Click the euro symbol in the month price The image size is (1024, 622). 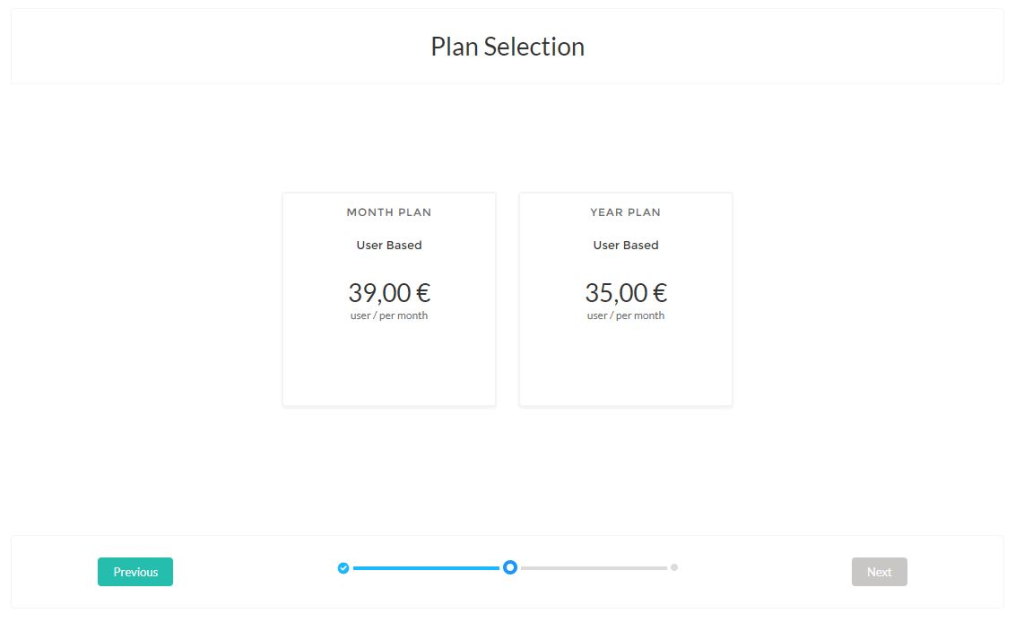[423, 293]
